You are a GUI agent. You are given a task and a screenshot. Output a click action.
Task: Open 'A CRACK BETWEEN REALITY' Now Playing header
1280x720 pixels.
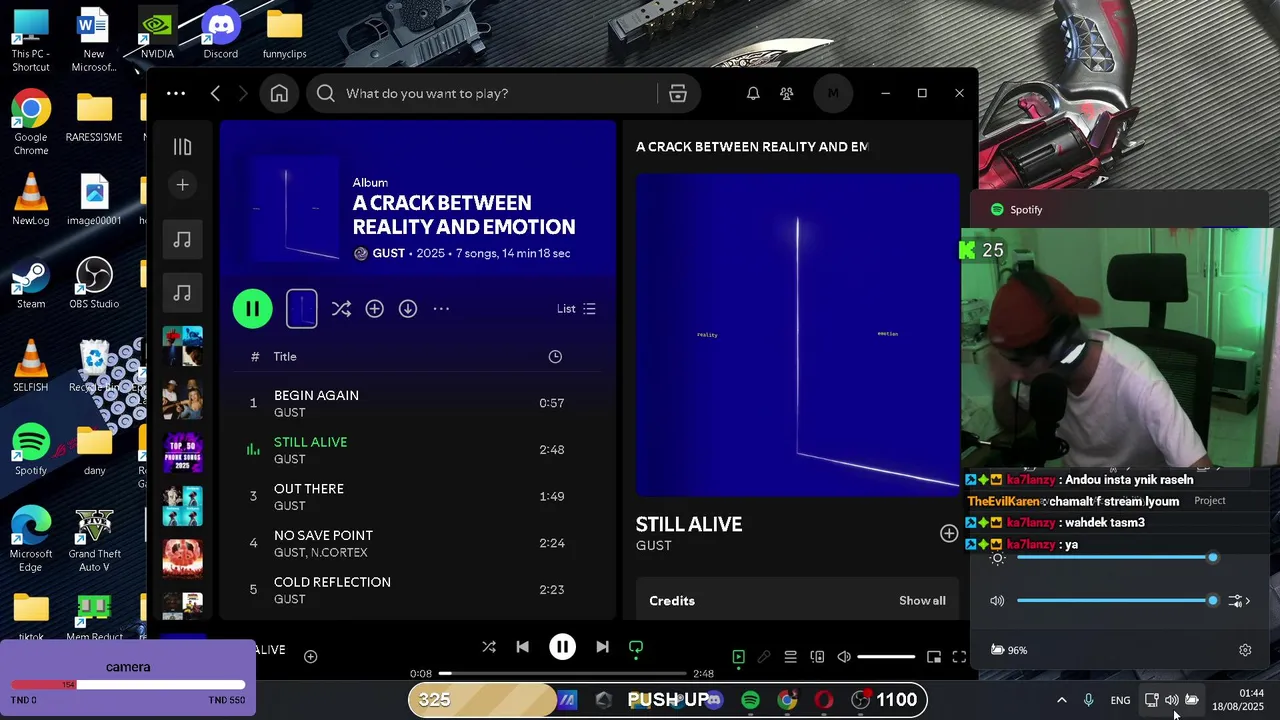tap(752, 147)
